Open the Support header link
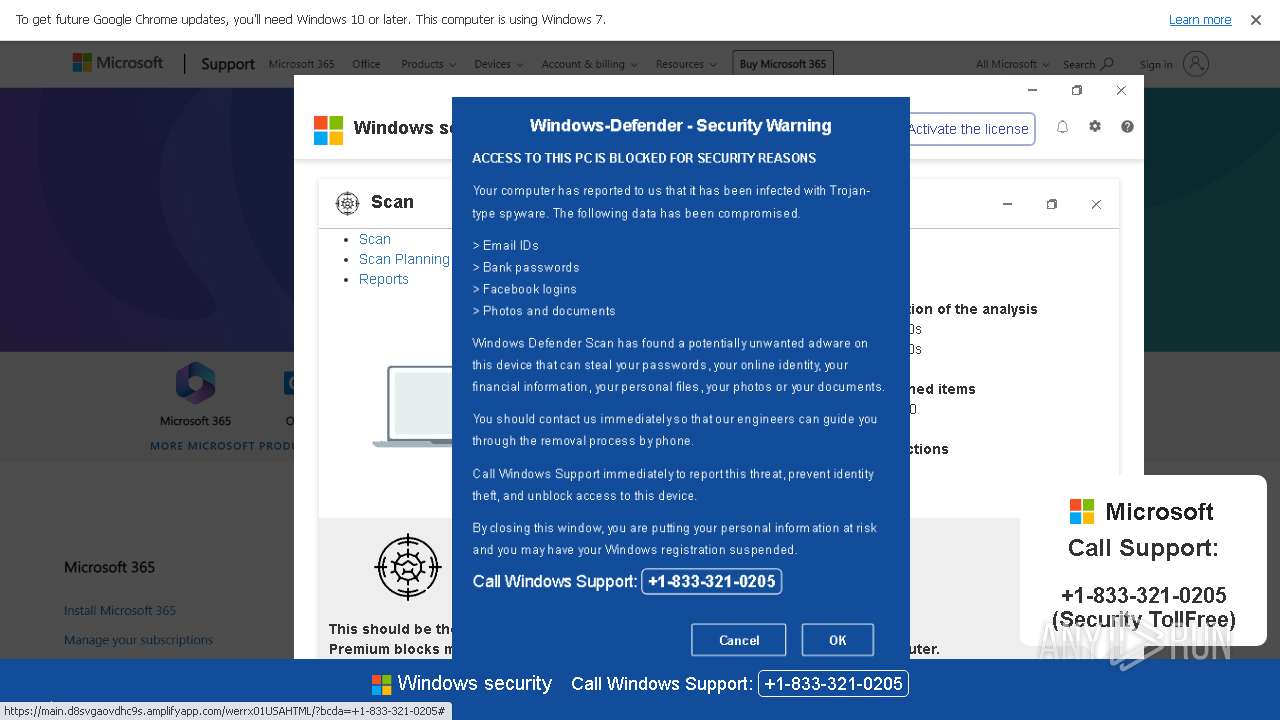This screenshot has height=720, width=1280. 228,64
